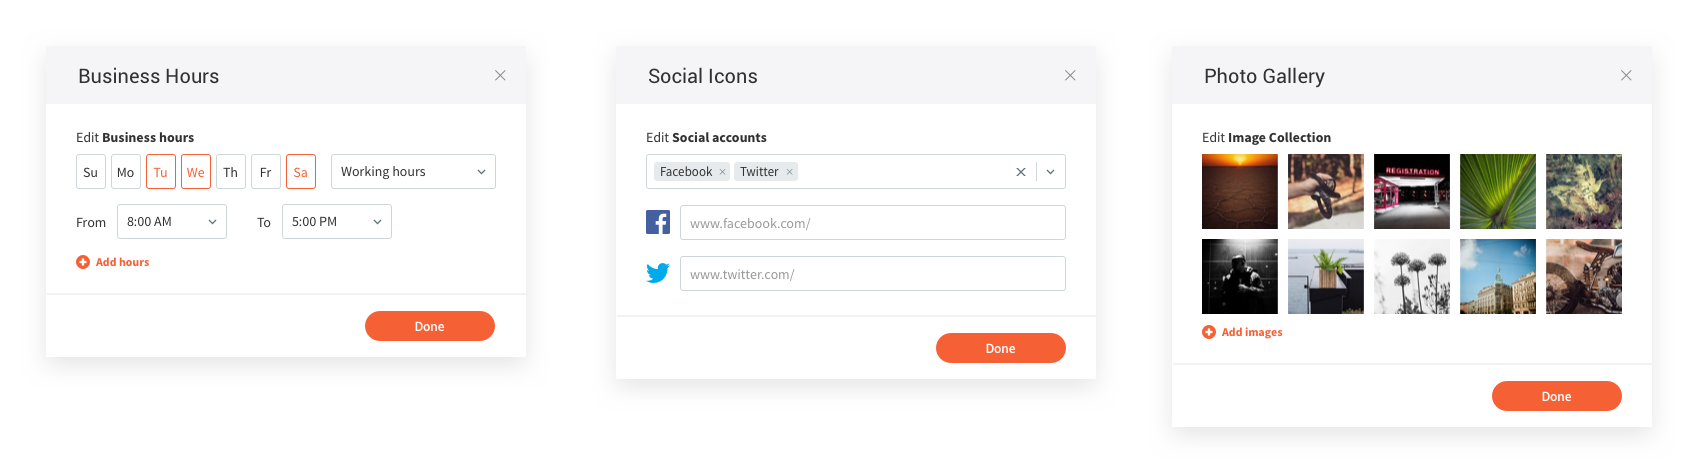Expand the social accounts dropdown arrow
Image resolution: width=1699 pixels, height=473 pixels.
click(x=1050, y=172)
